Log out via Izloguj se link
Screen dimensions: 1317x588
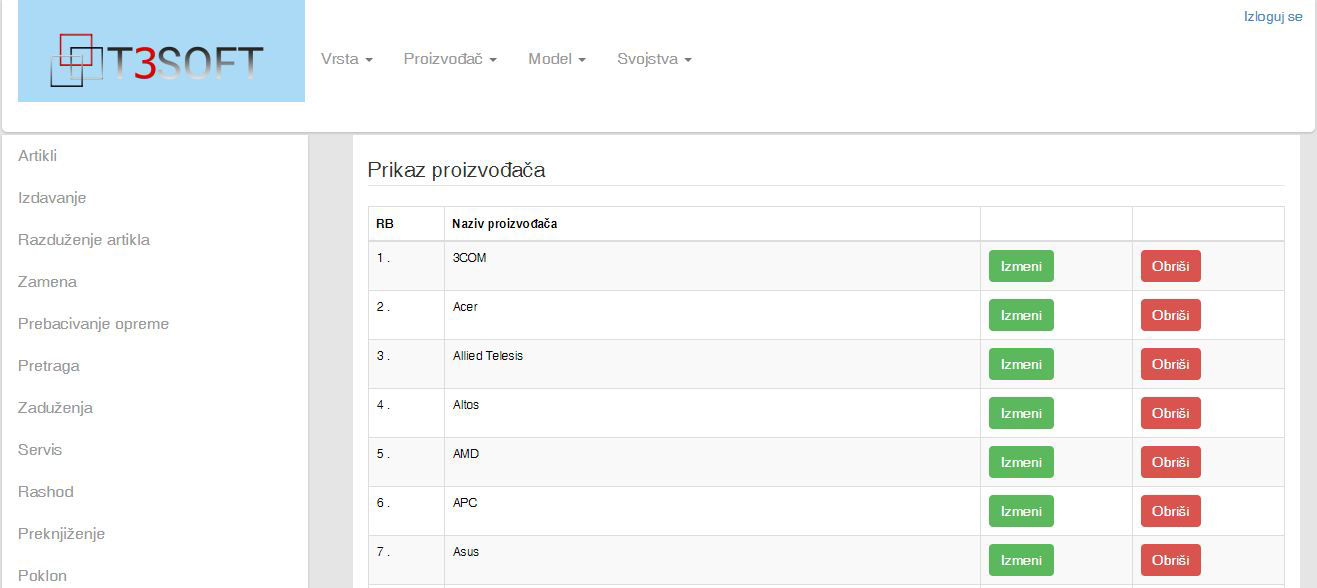[x=1273, y=17]
